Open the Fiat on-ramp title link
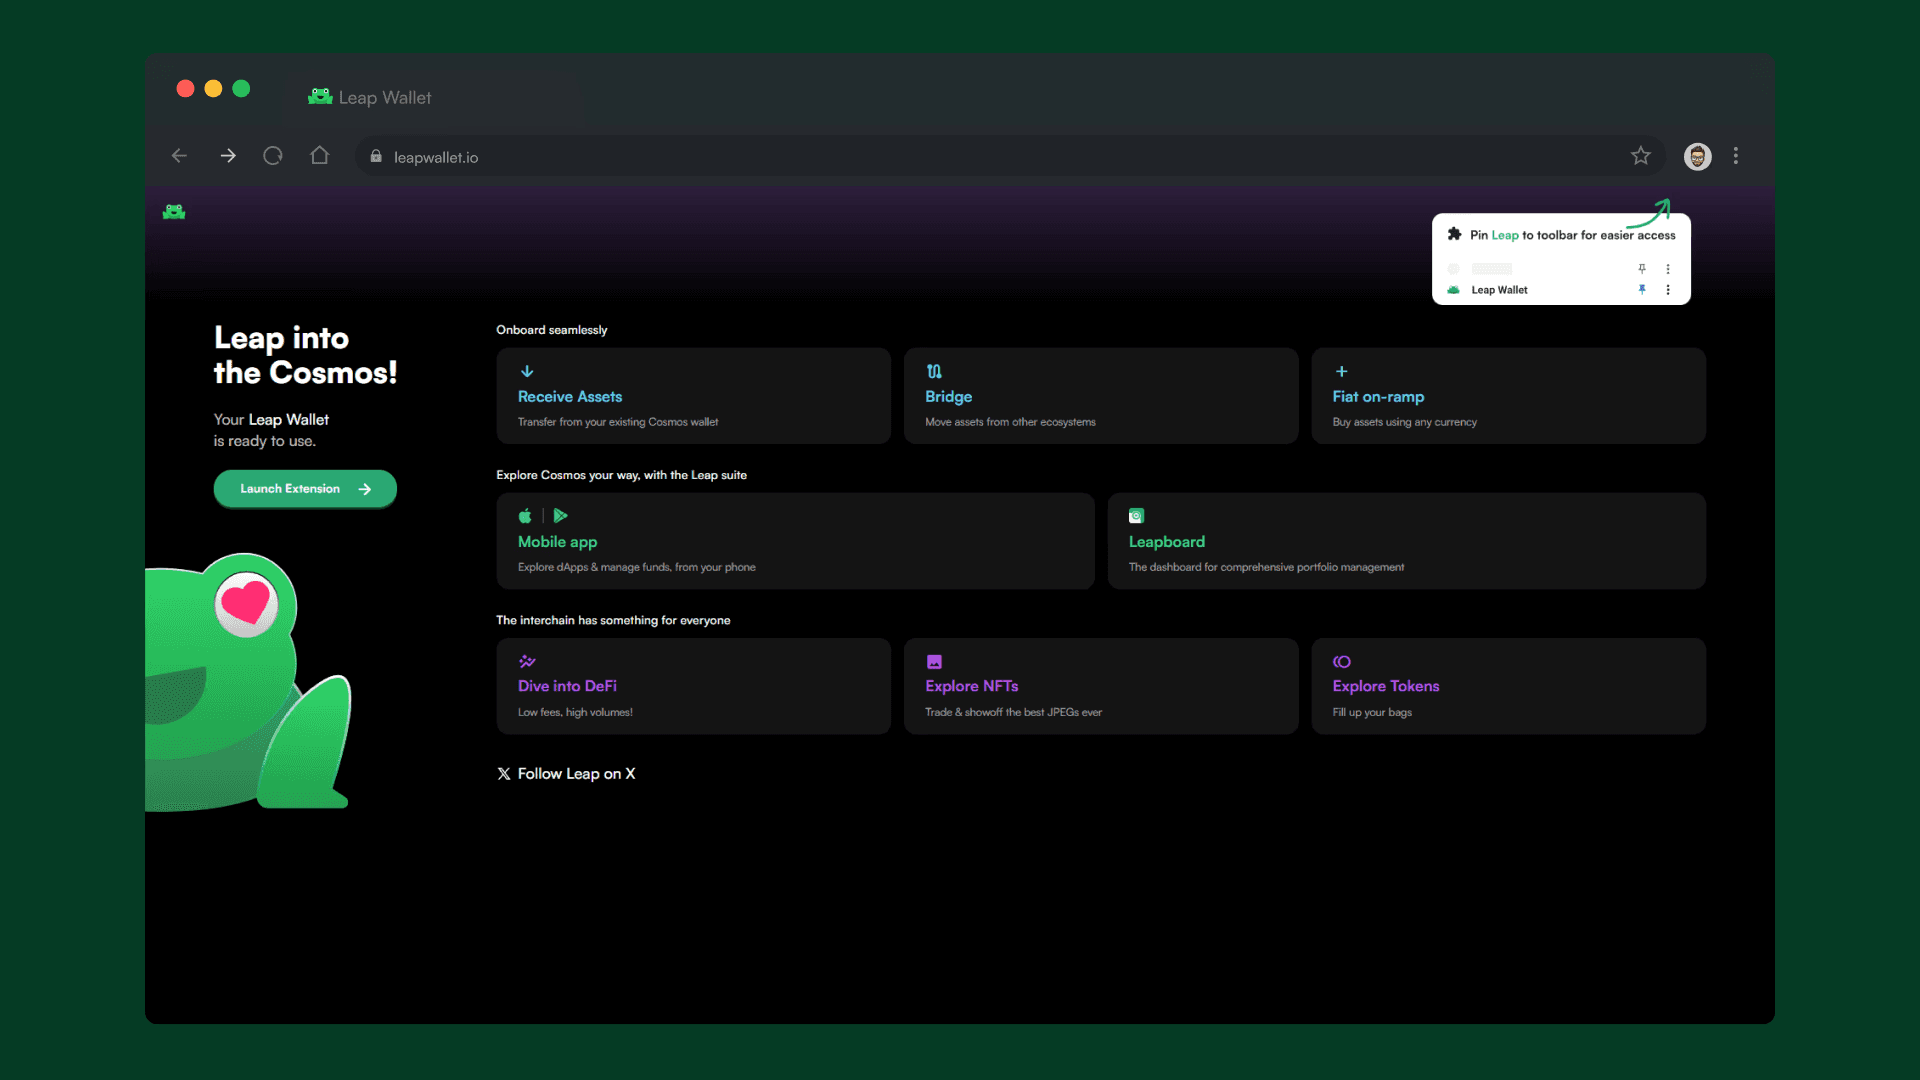1920x1080 pixels. [1378, 397]
